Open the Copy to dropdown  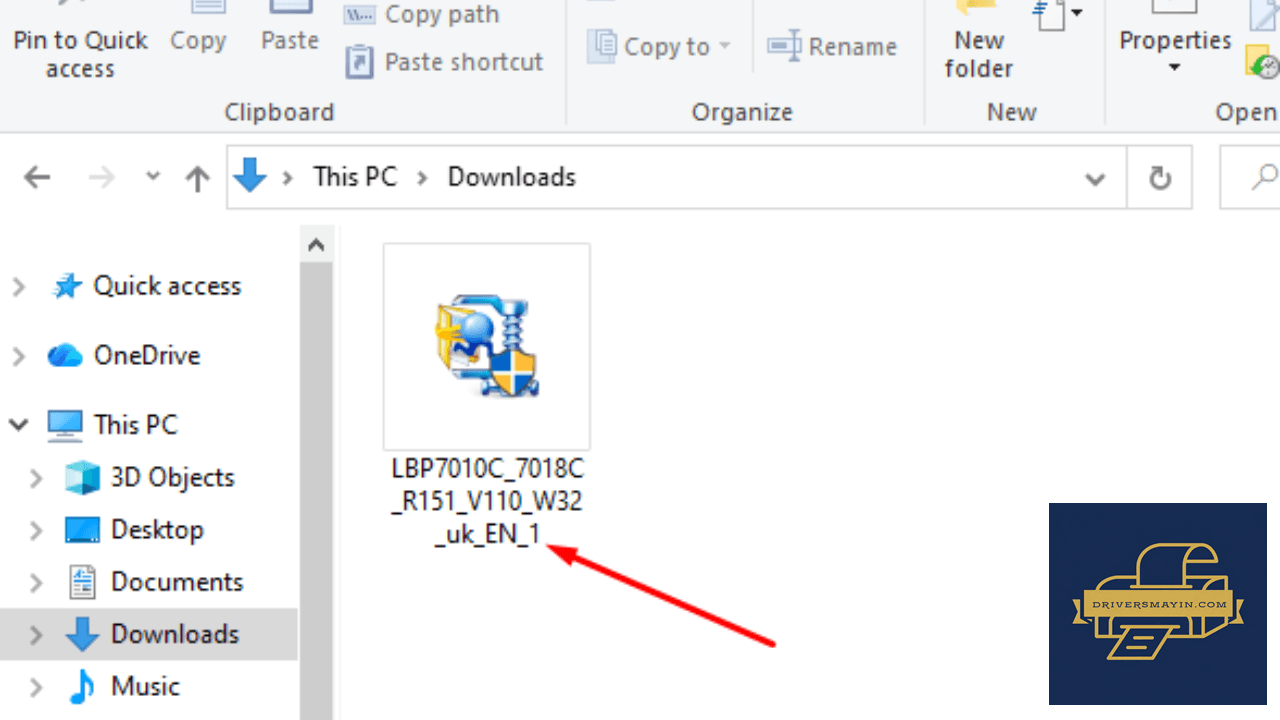660,46
